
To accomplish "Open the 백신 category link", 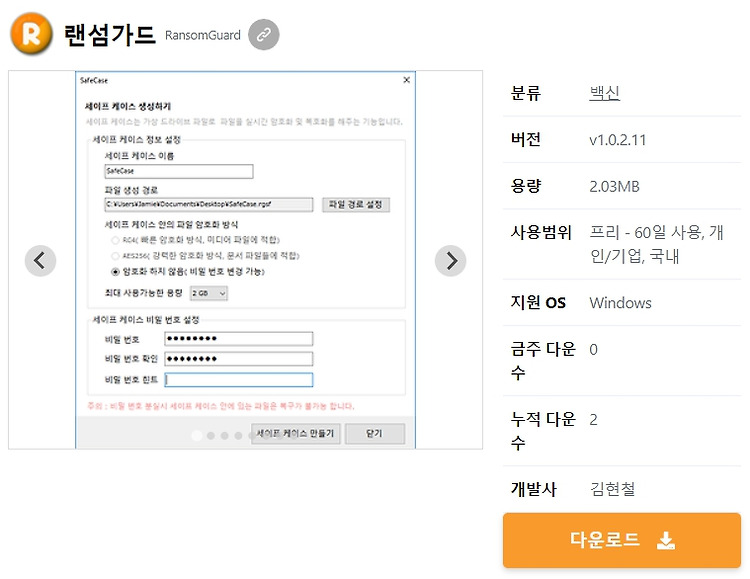I will pyautogui.click(x=605, y=93).
